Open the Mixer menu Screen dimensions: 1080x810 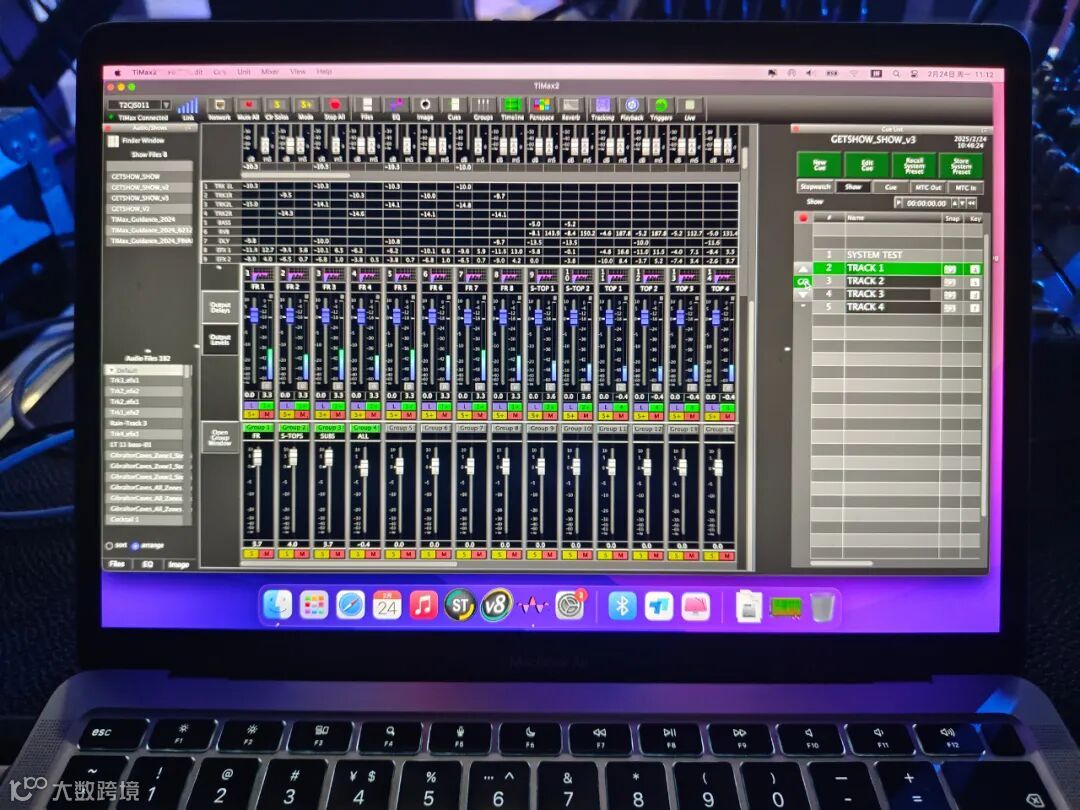tap(269, 72)
